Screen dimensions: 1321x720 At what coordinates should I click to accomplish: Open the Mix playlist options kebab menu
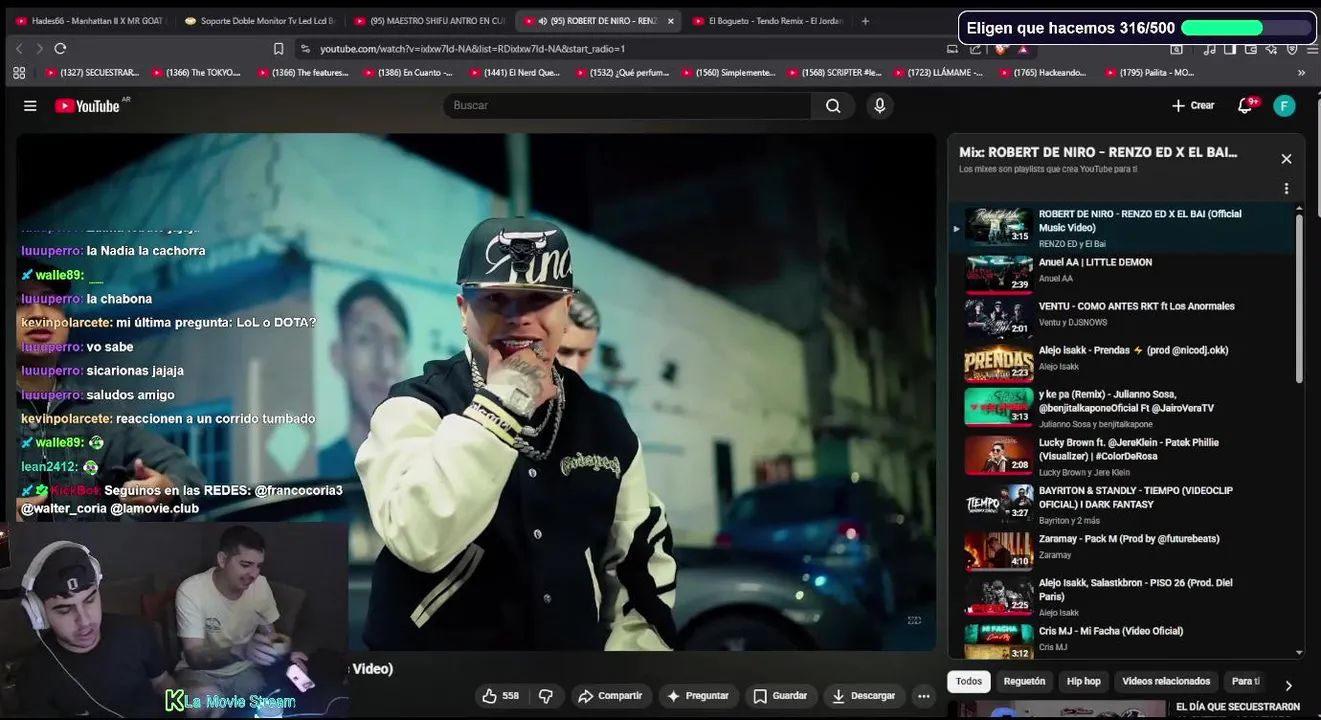pos(1286,189)
